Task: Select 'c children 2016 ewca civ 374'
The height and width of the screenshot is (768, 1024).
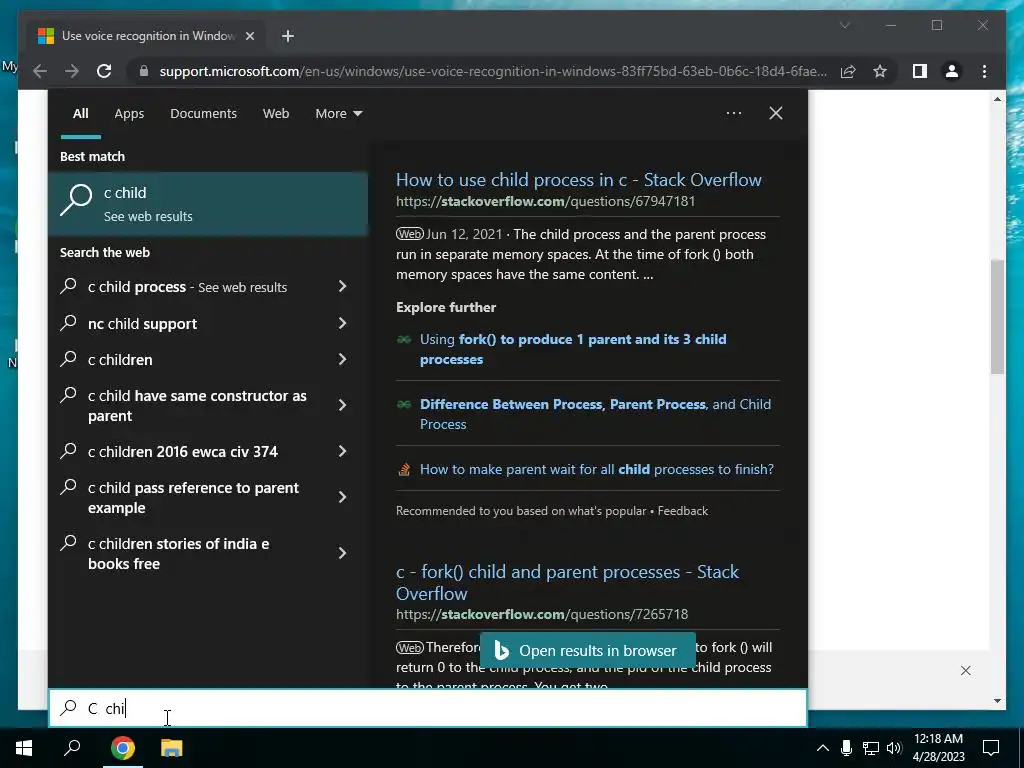Action: [x=183, y=451]
